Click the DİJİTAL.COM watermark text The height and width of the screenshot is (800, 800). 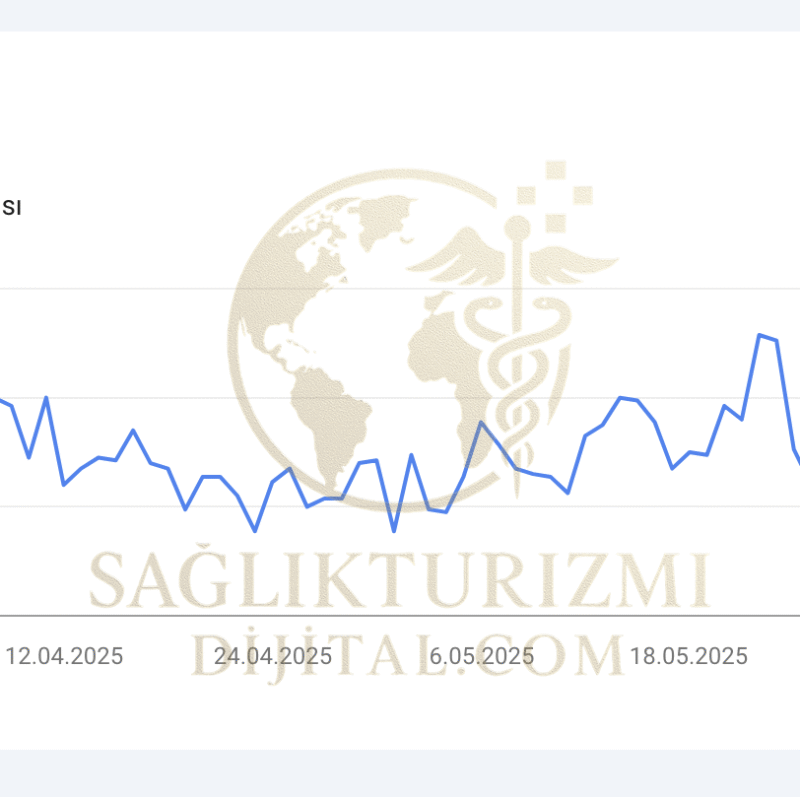(405, 656)
